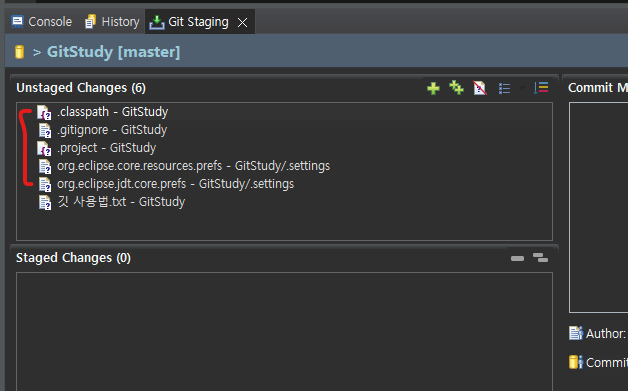
Task: Click the yellow repository icon beside GitStudy
Action: click(19, 52)
